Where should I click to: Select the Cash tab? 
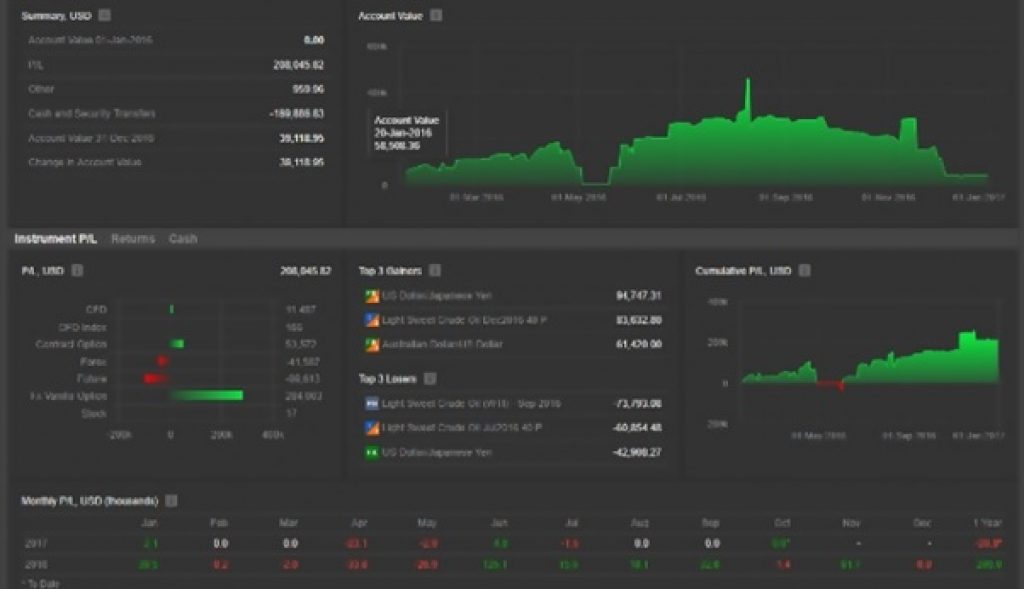tap(183, 239)
